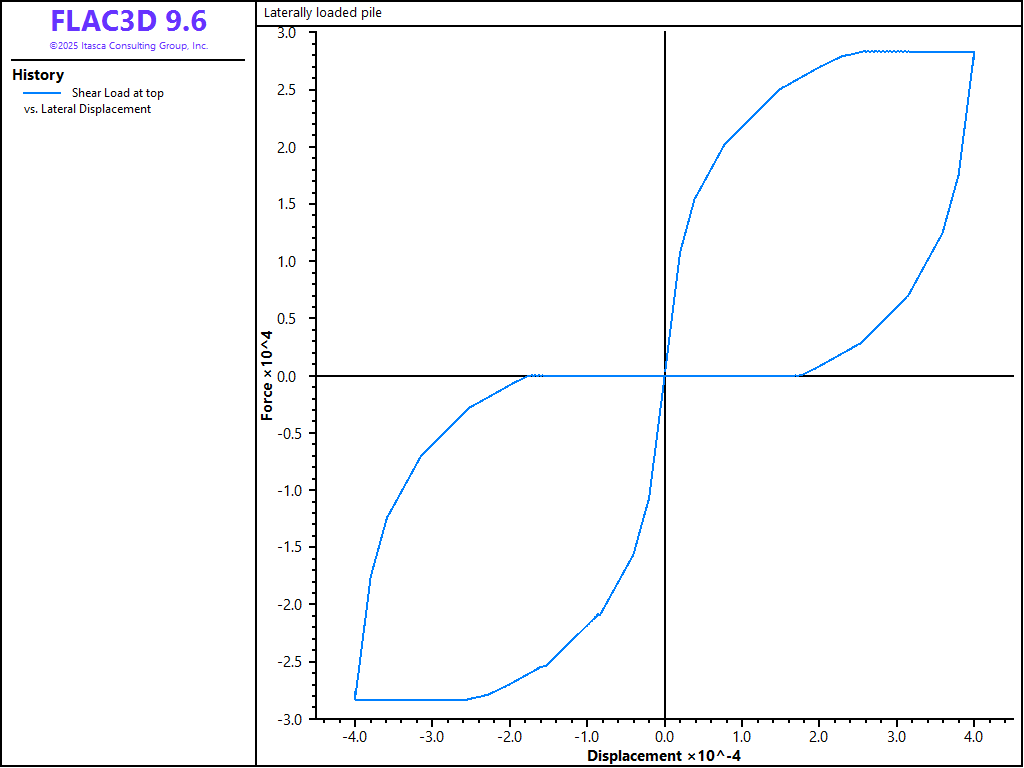Click the plot origin where axes cross
Image resolution: width=1024 pixels, height=768 pixels.
(665, 376)
